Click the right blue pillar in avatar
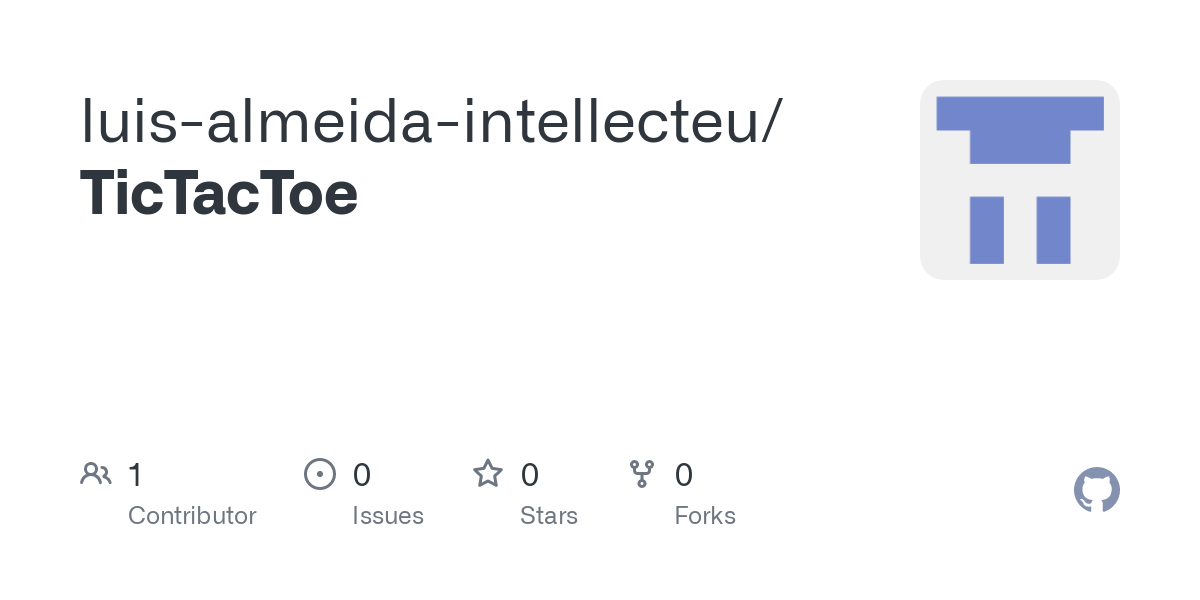 pyautogui.click(x=1053, y=230)
